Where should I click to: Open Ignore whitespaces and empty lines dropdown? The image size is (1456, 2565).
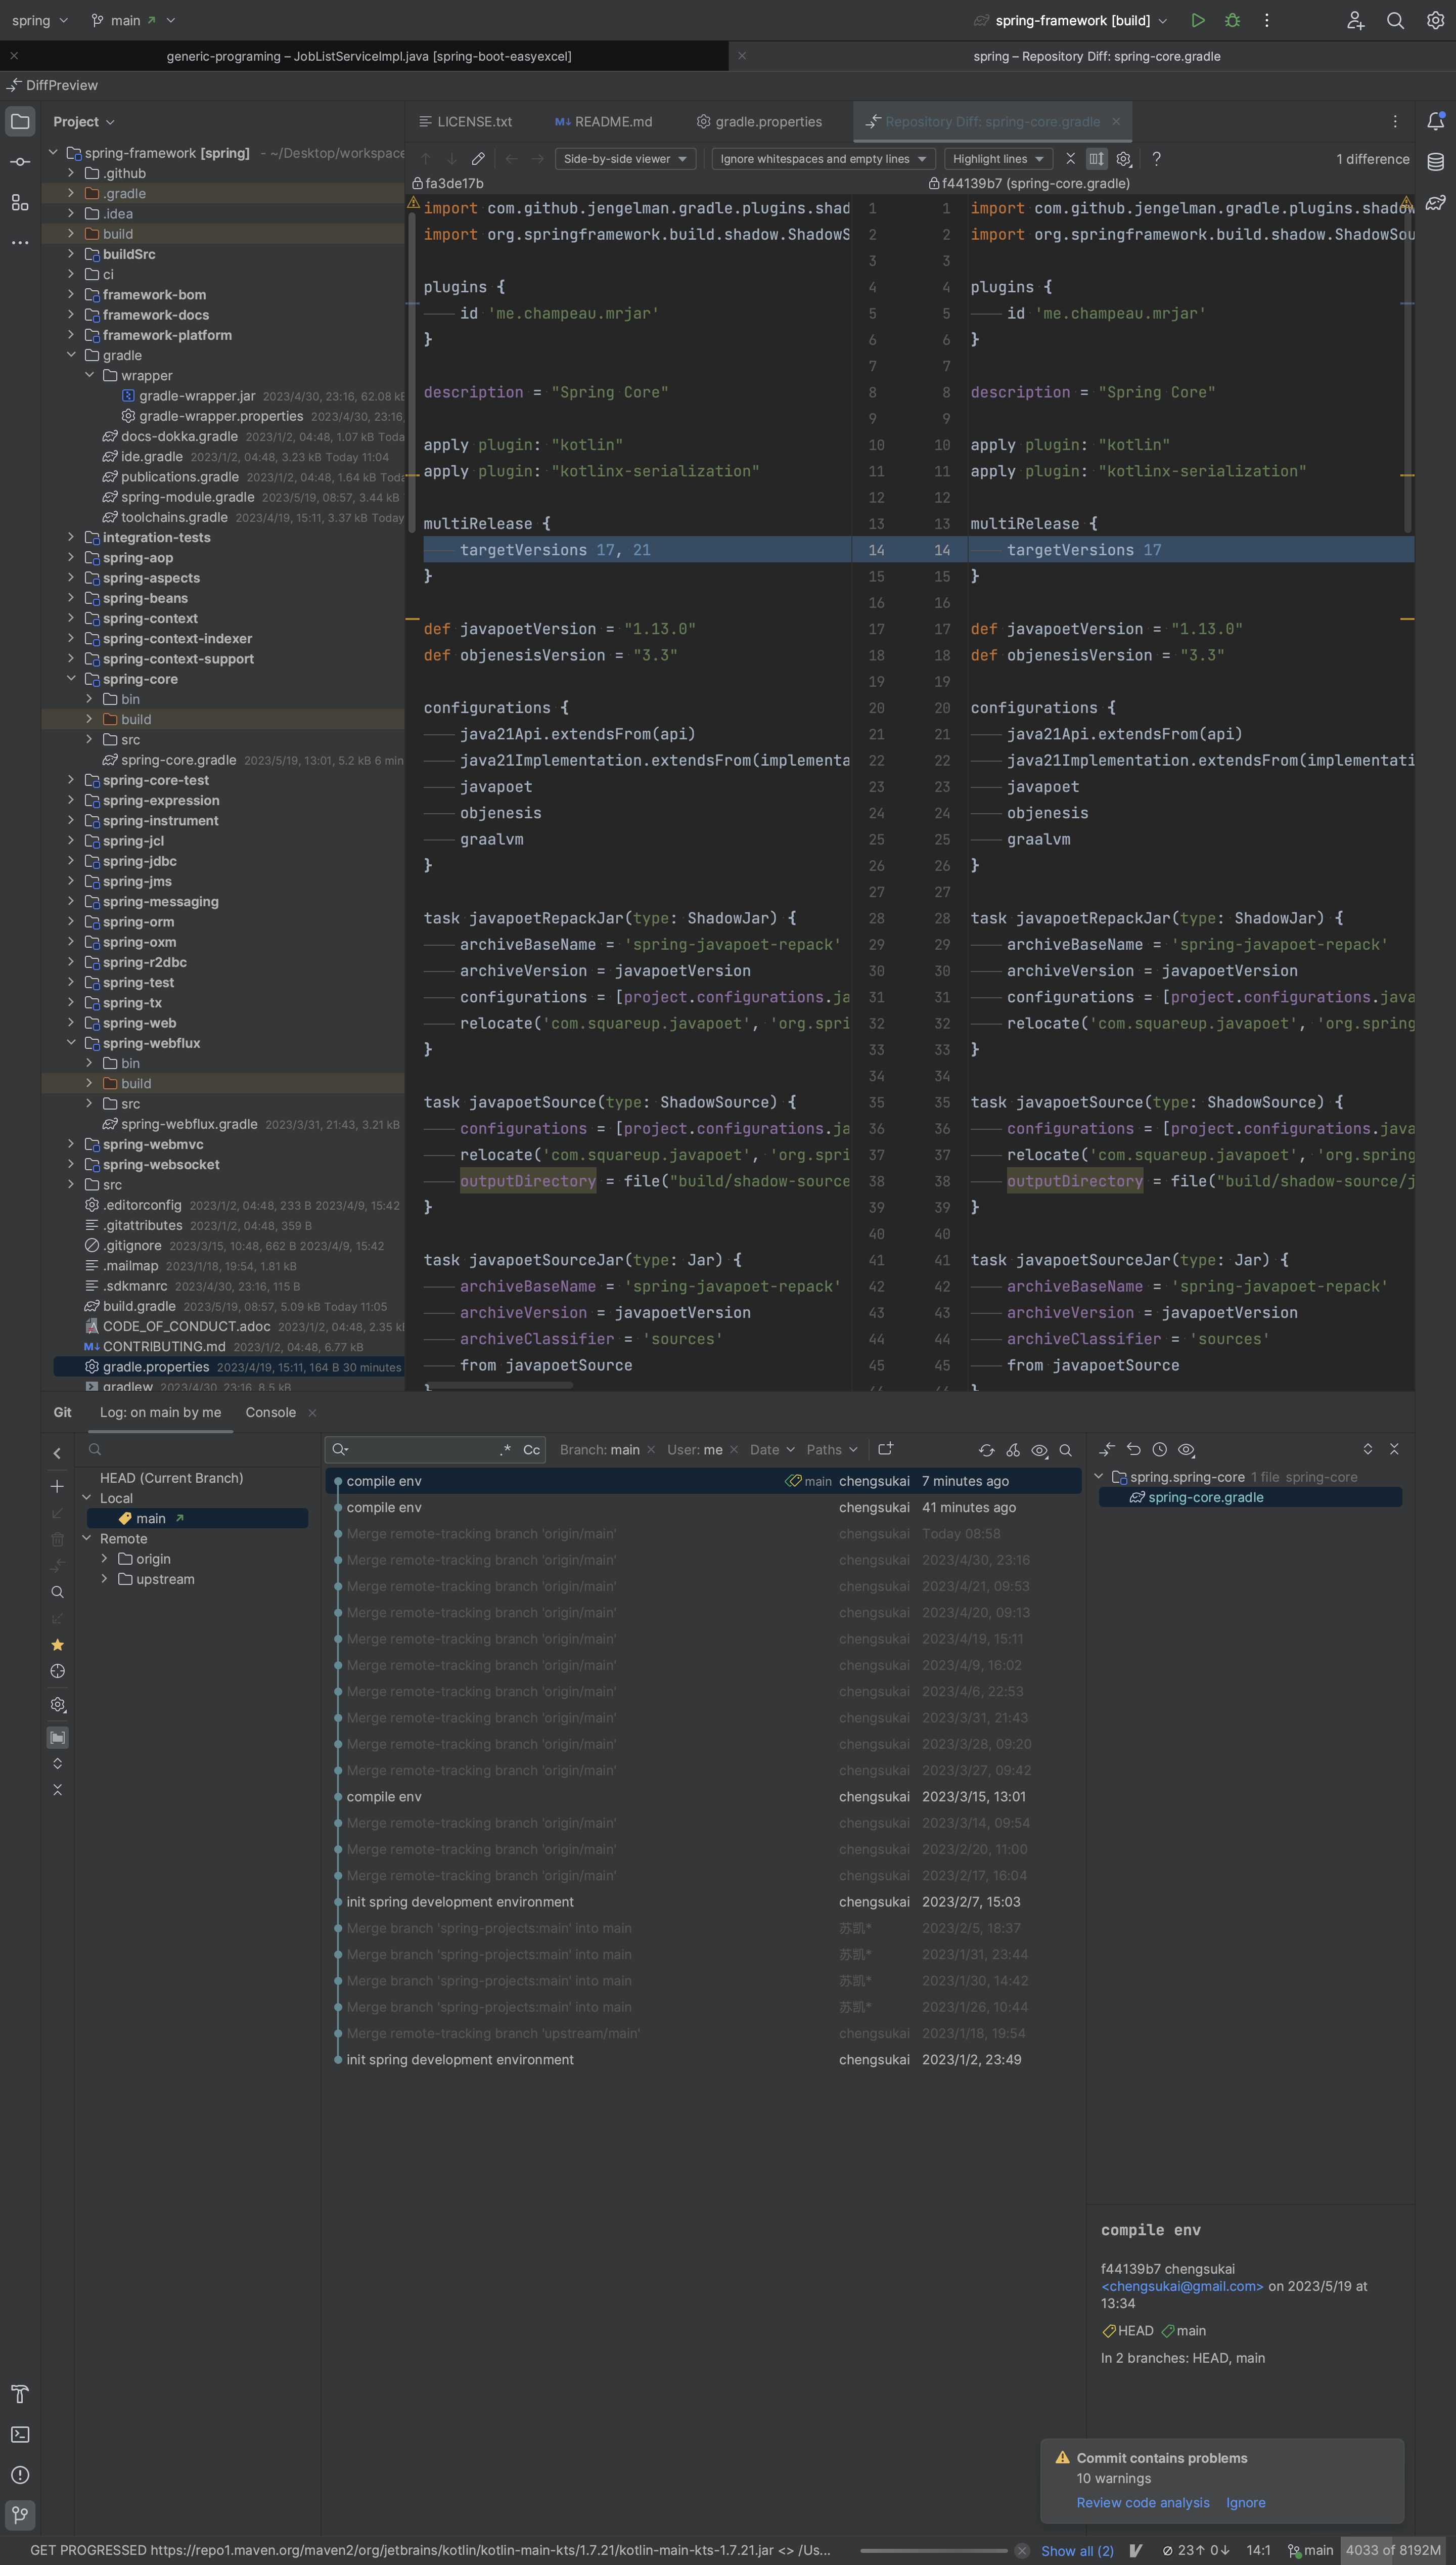(823, 159)
